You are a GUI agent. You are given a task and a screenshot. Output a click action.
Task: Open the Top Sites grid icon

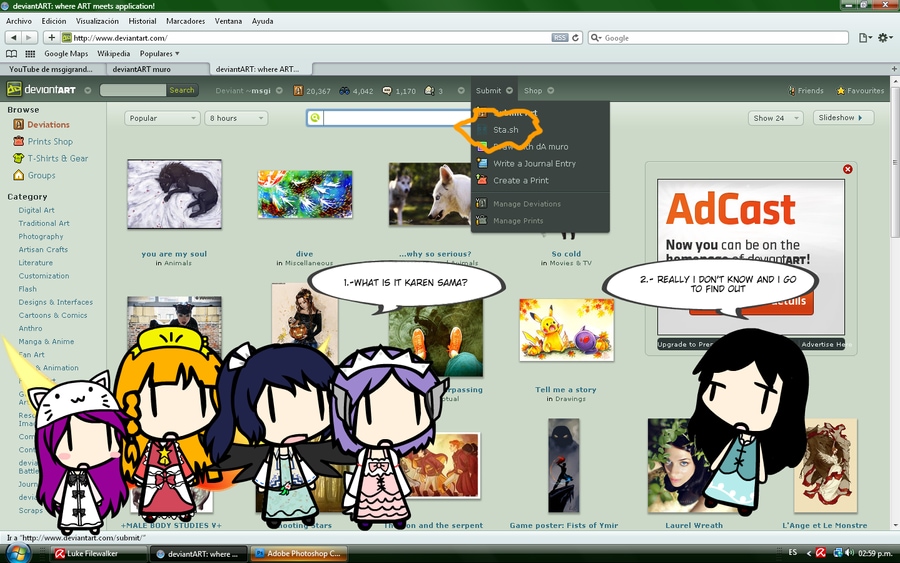pos(30,53)
